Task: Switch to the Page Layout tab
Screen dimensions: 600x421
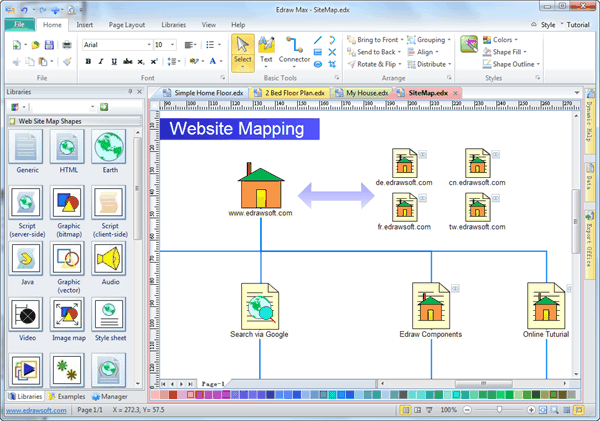Action: (x=127, y=25)
